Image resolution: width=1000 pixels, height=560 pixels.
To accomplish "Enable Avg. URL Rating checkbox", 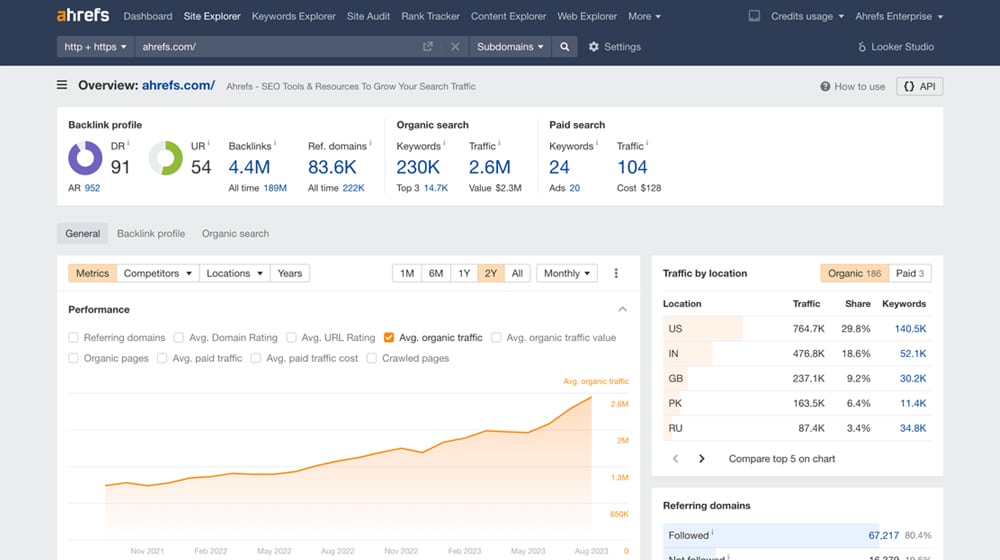I will point(291,337).
